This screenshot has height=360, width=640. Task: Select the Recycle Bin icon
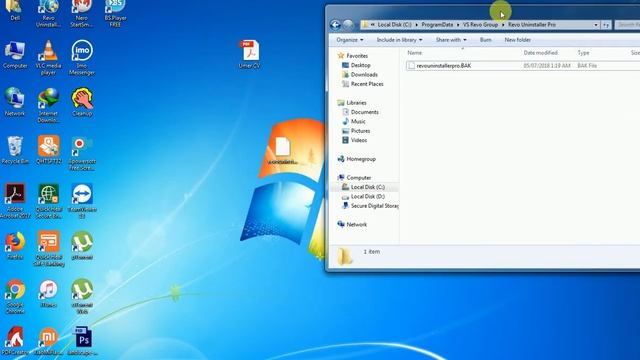pos(15,150)
